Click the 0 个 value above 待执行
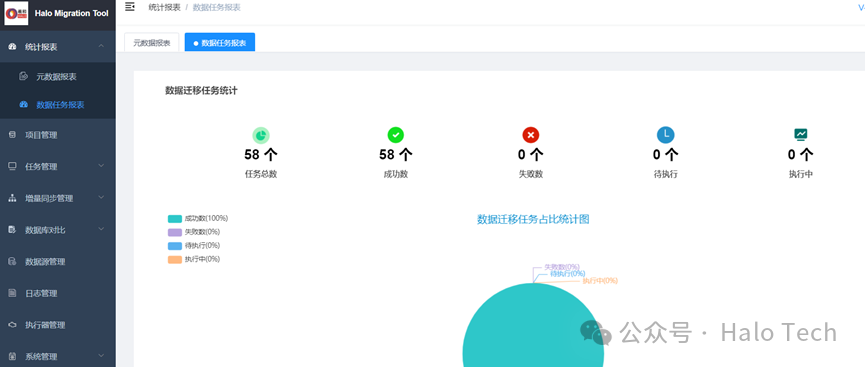 [x=666, y=155]
